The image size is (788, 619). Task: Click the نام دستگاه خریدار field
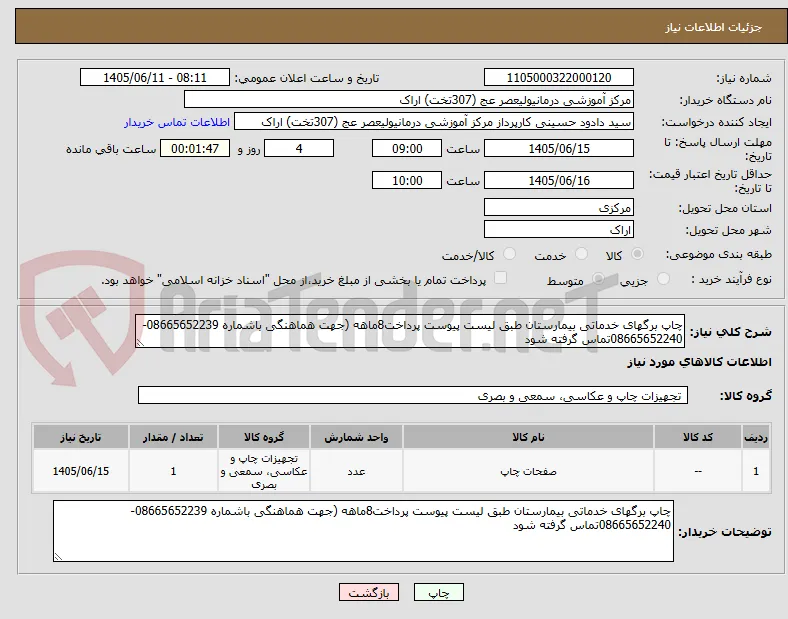click(x=409, y=99)
